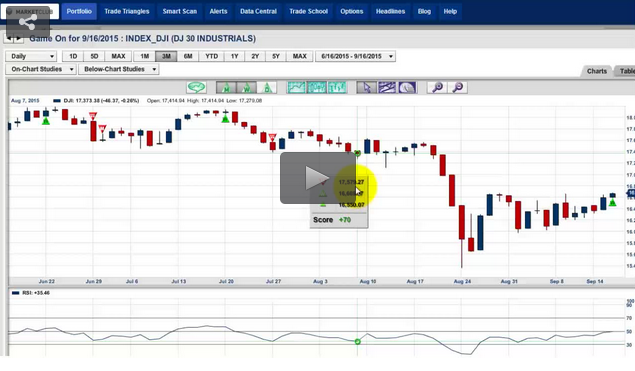Select the trendline drawing tool
This screenshot has height=371, width=635.
[x=387, y=87]
